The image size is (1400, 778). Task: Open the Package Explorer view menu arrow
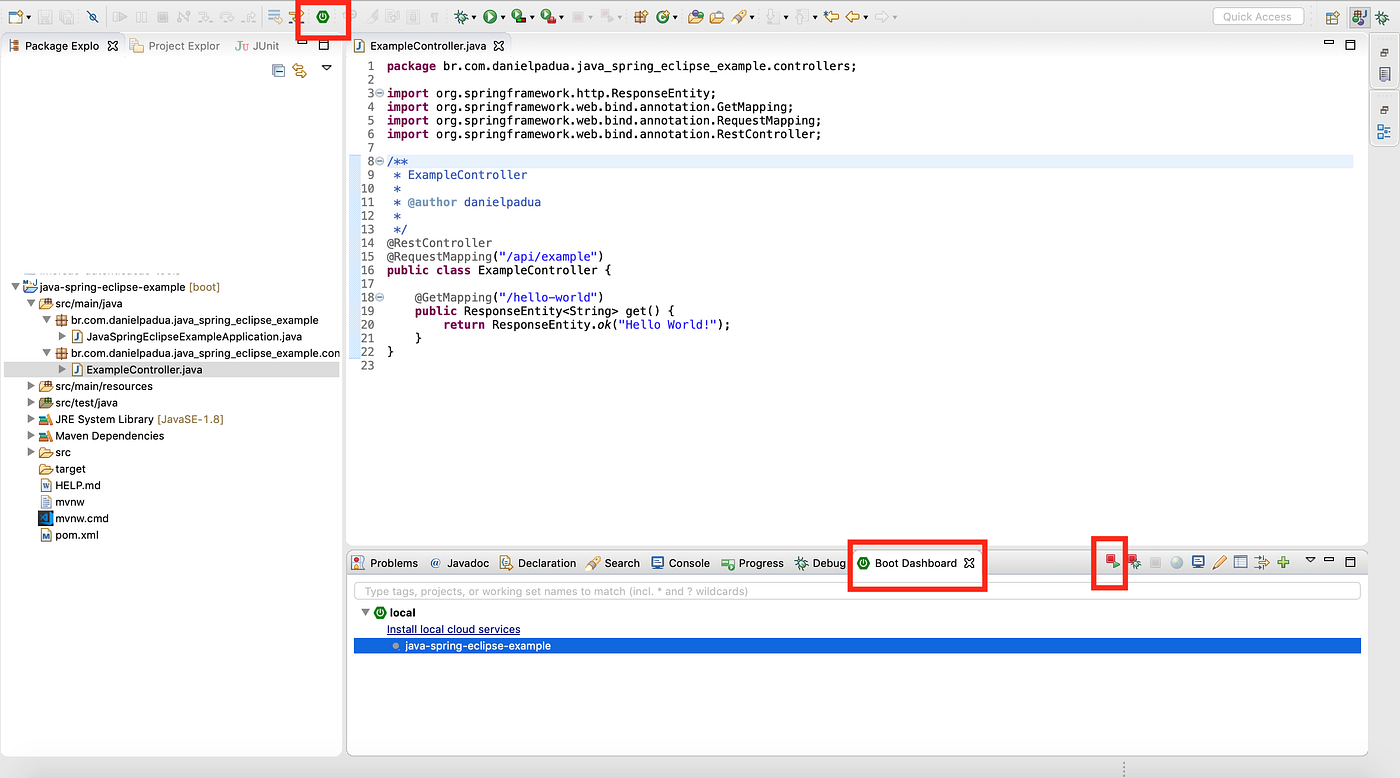[326, 67]
